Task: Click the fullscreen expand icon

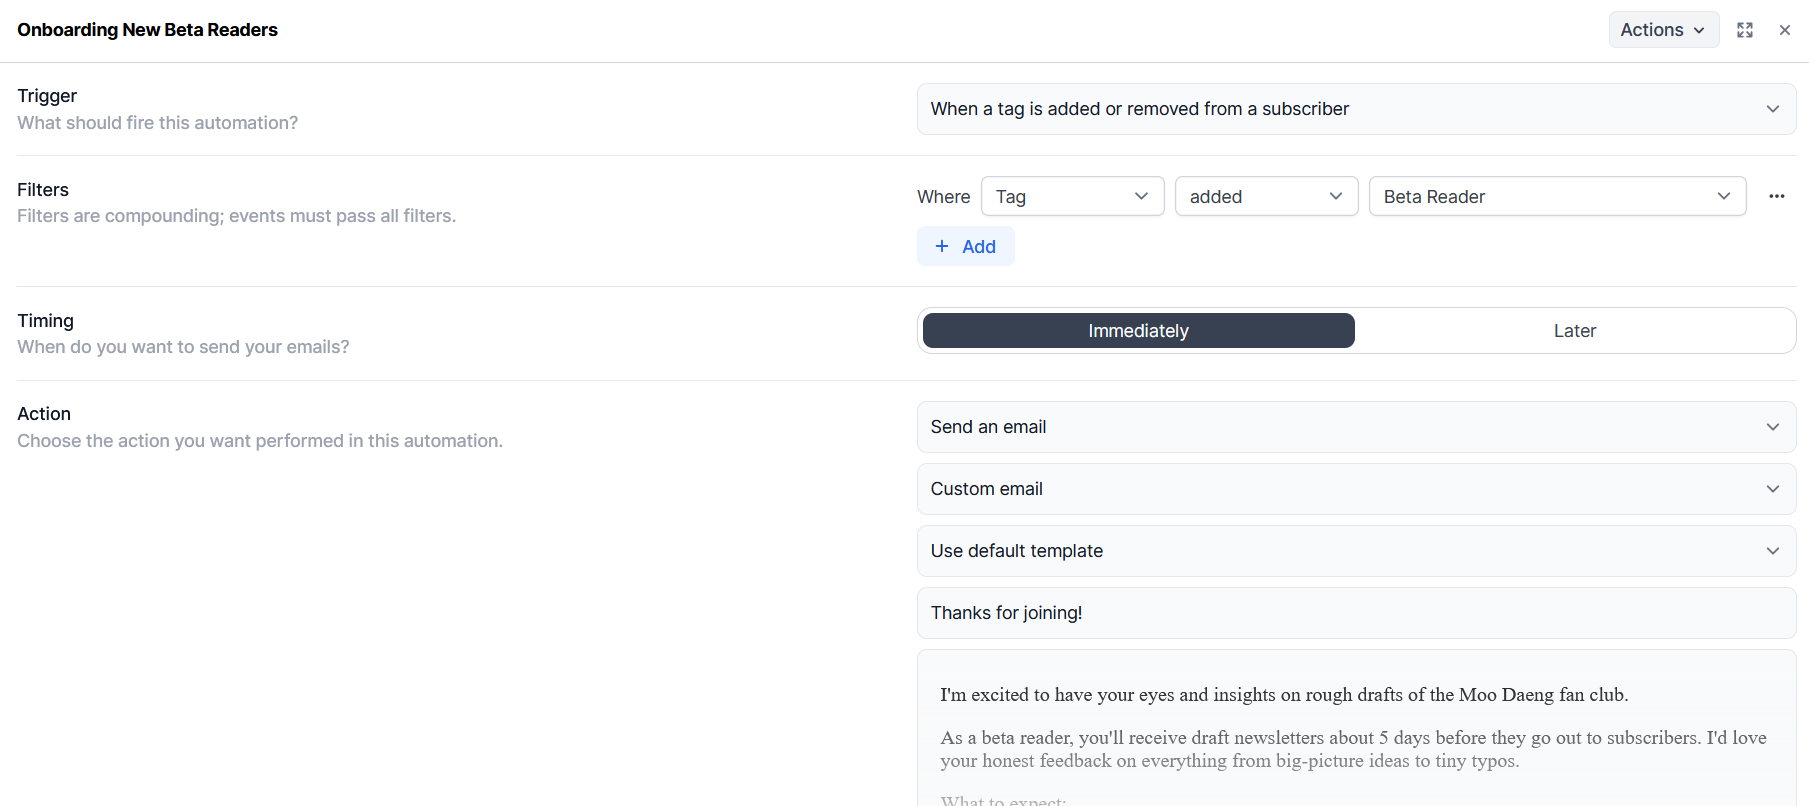Action: [x=1745, y=30]
